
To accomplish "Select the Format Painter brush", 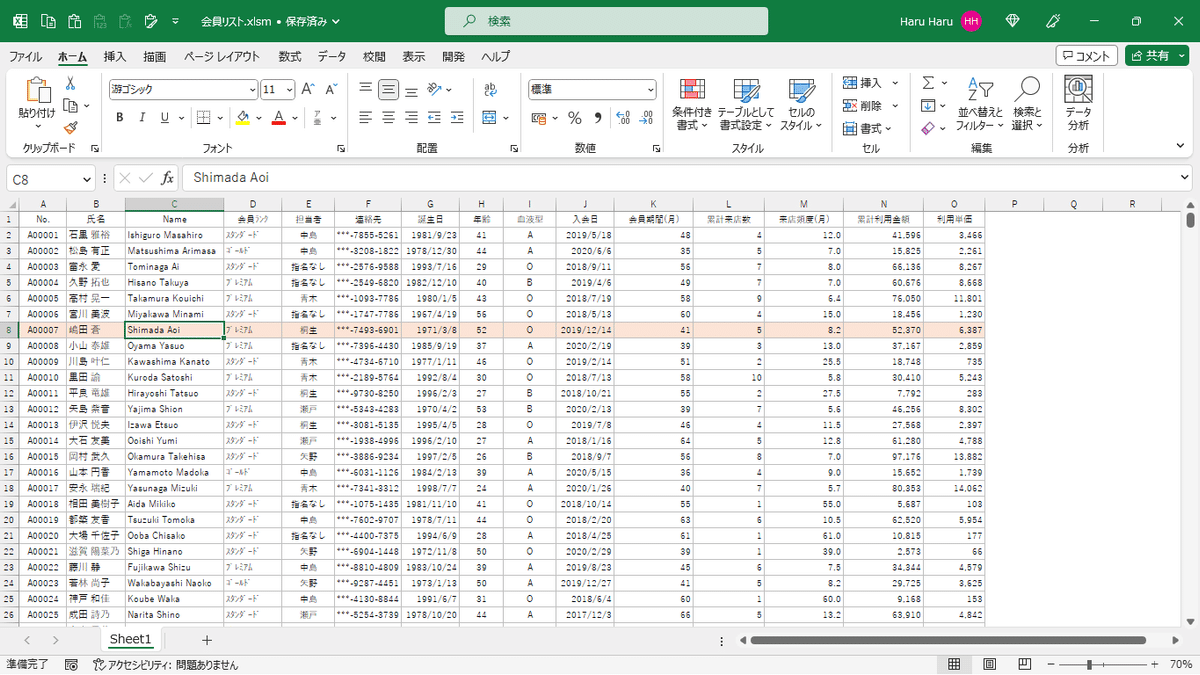I will pyautogui.click(x=71, y=127).
